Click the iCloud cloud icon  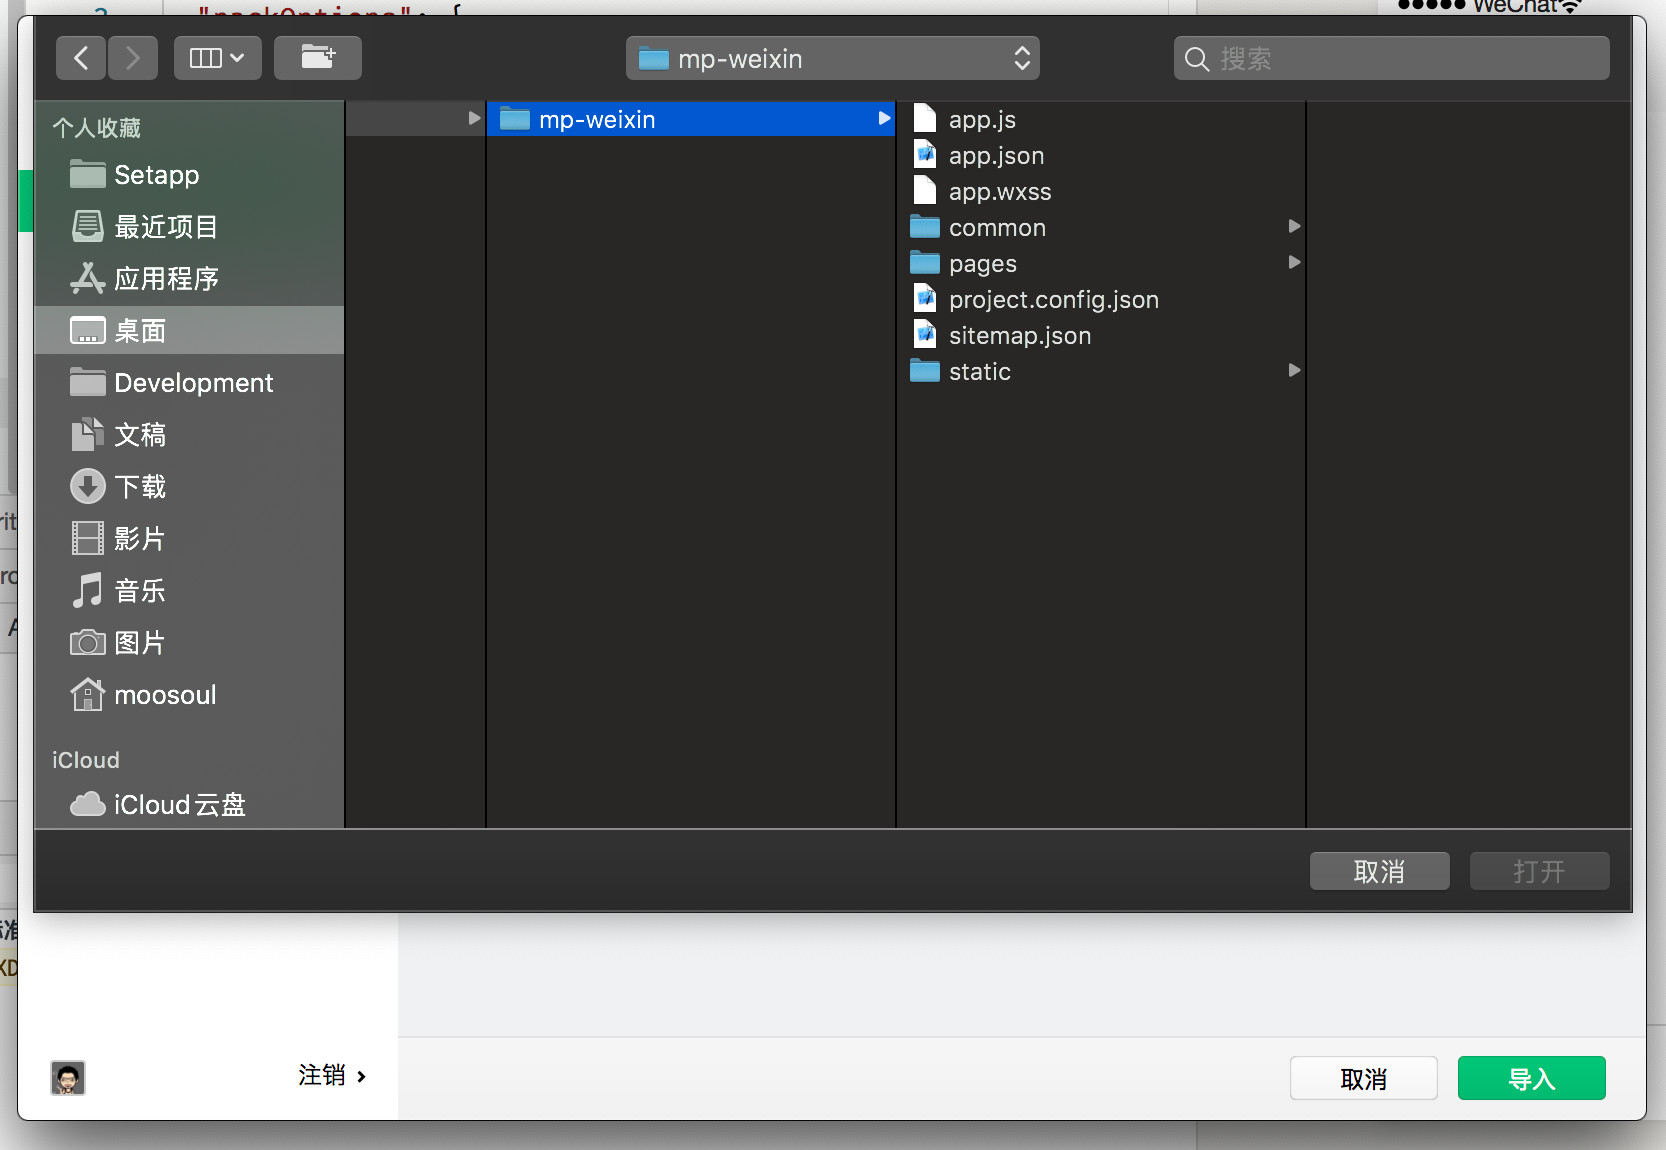[88, 804]
